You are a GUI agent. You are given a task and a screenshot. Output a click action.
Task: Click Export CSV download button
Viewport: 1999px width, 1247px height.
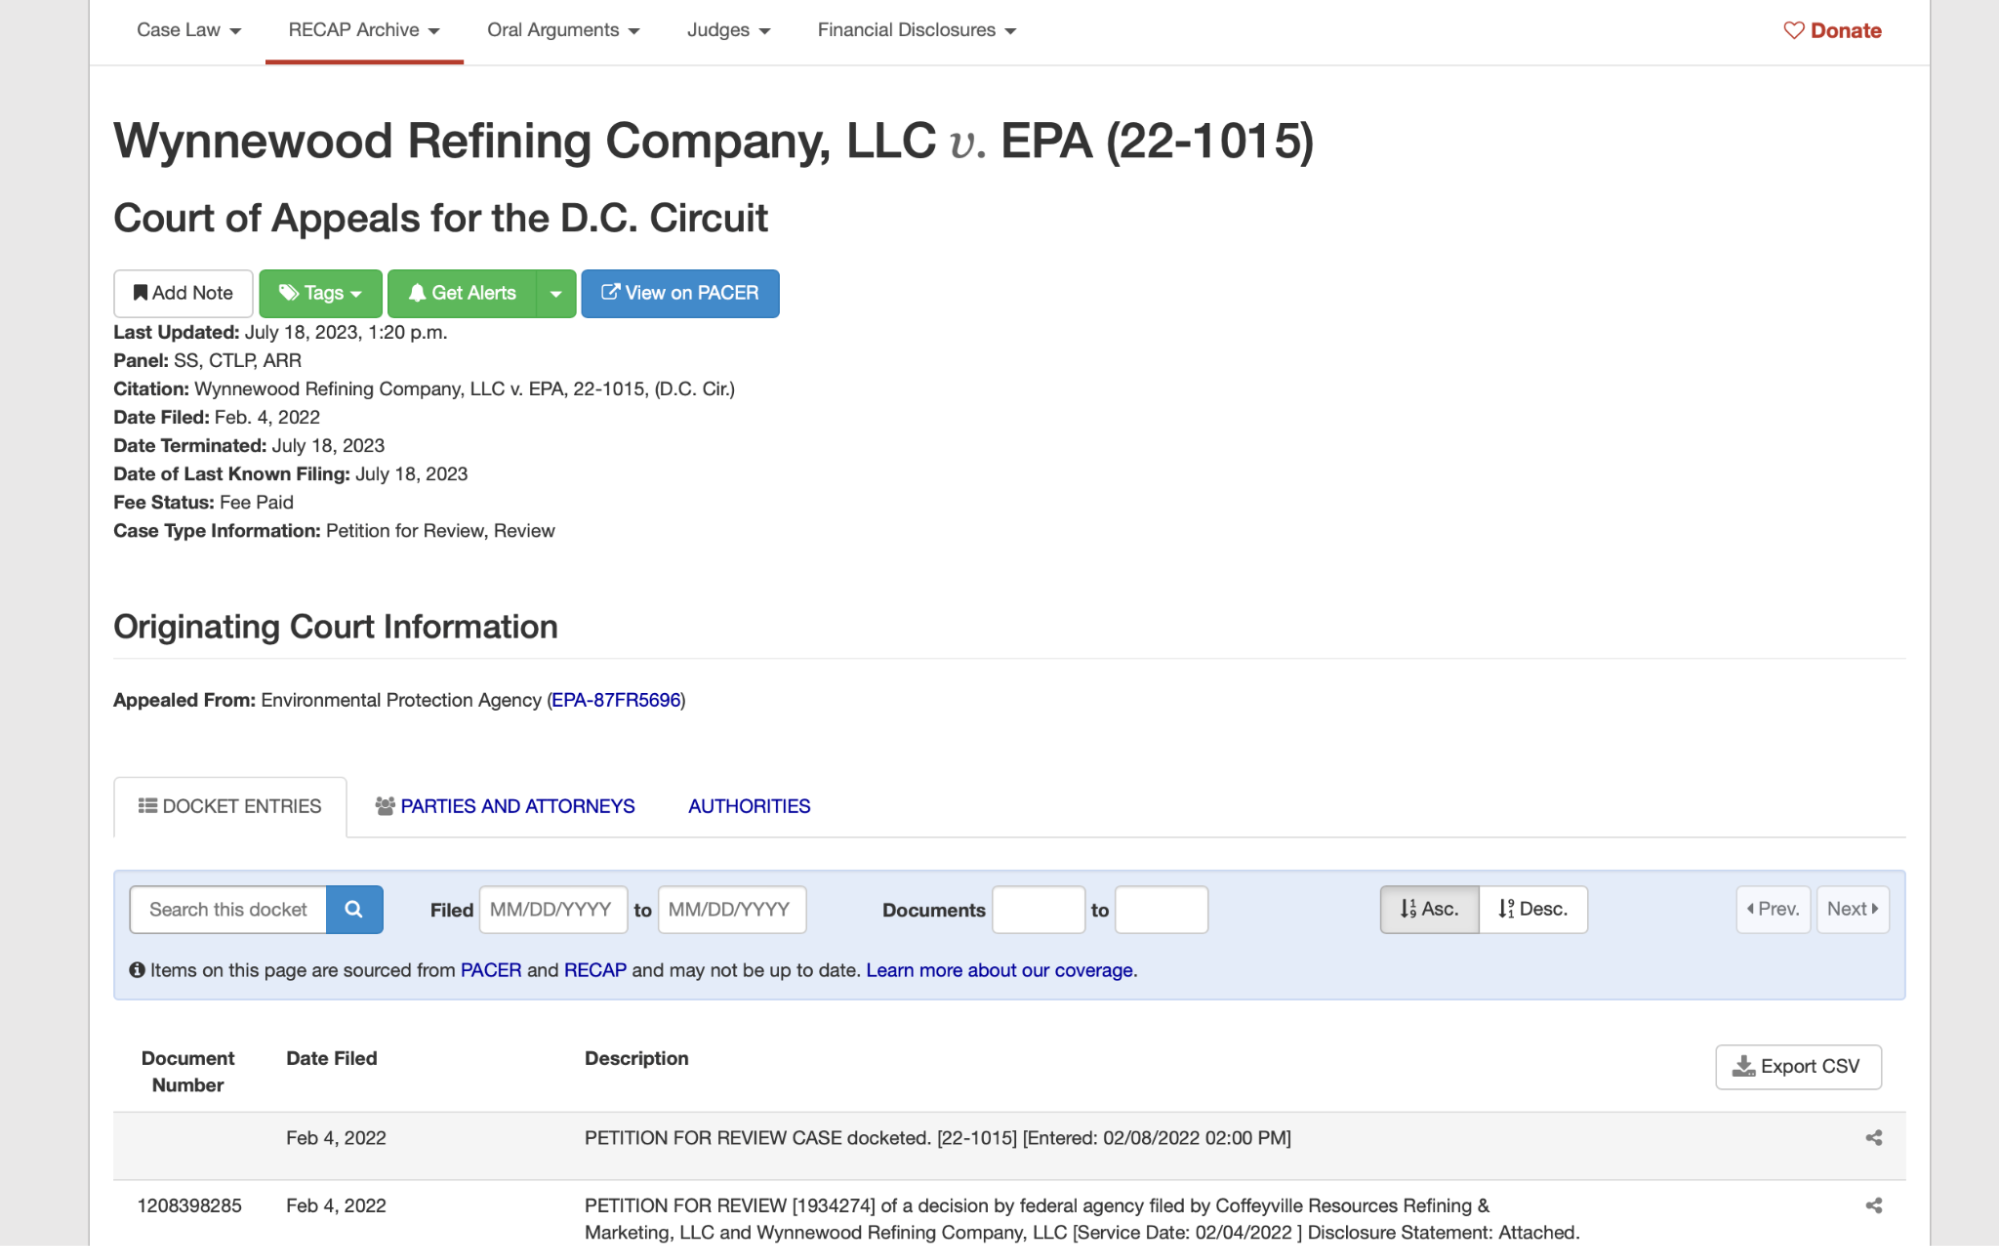[1797, 1067]
